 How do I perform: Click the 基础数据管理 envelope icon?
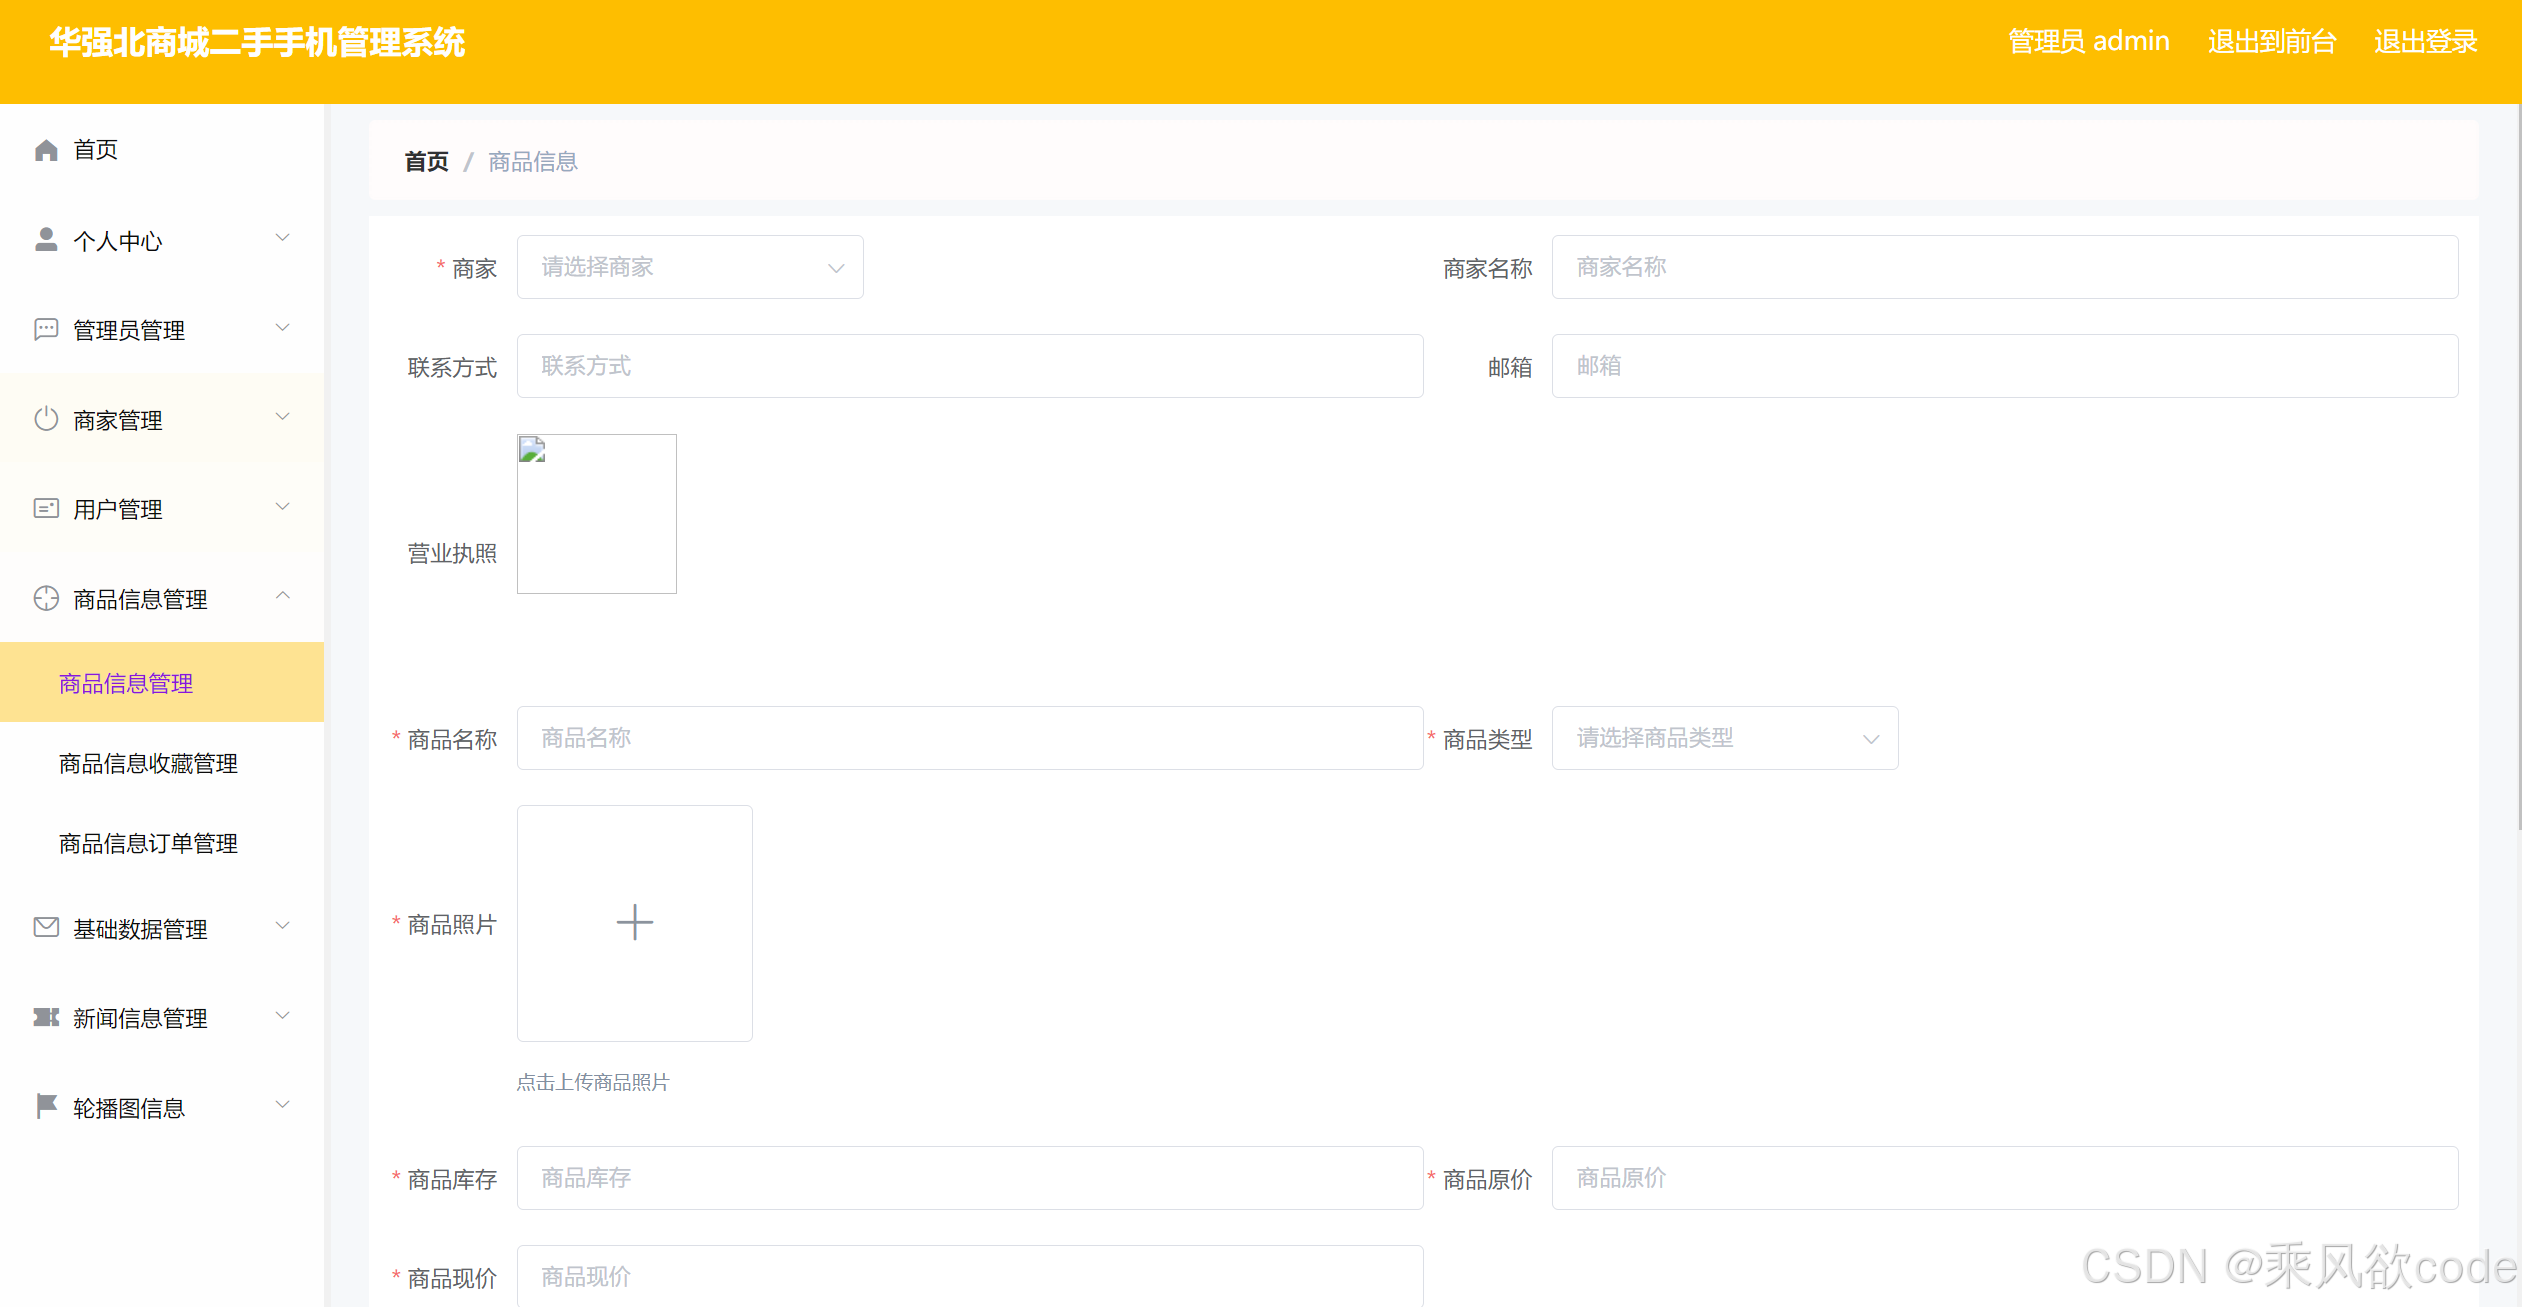46,927
